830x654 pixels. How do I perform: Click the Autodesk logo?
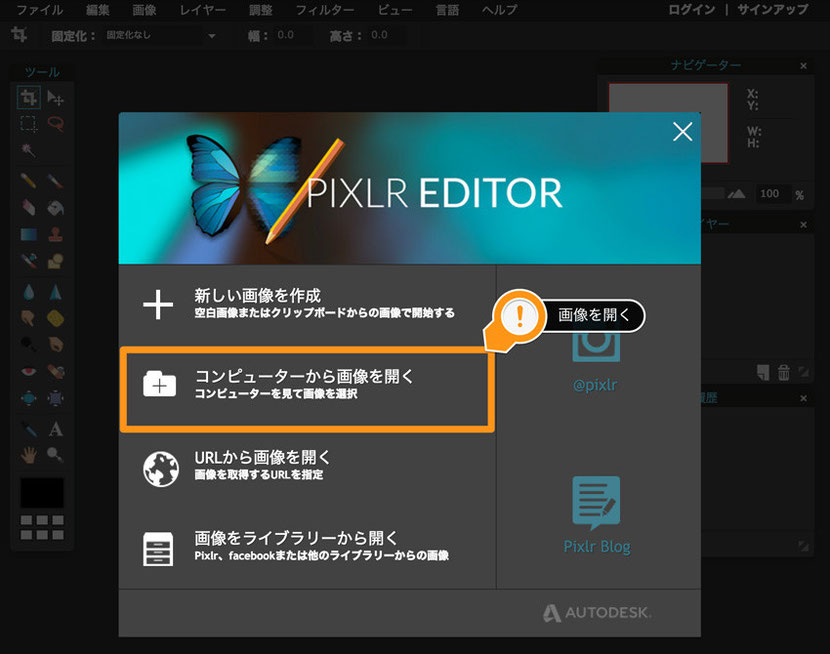[x=597, y=613]
